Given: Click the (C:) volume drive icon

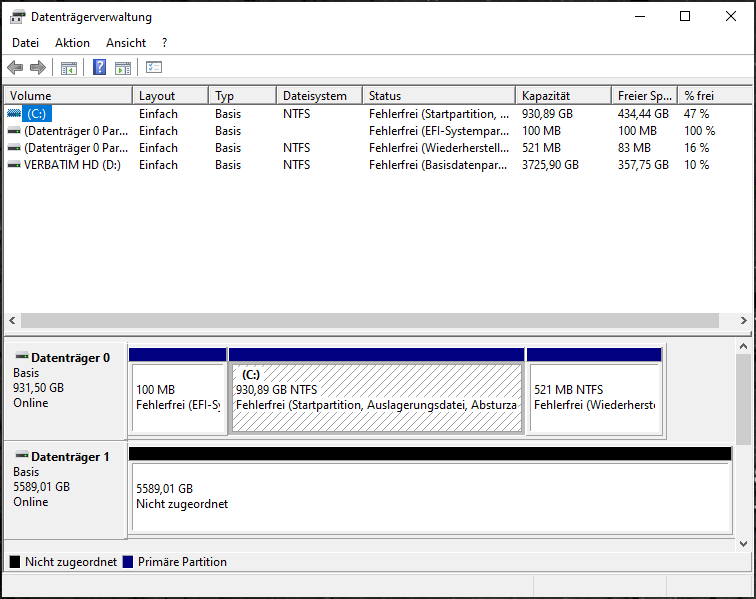Looking at the screenshot, I should click(14, 113).
